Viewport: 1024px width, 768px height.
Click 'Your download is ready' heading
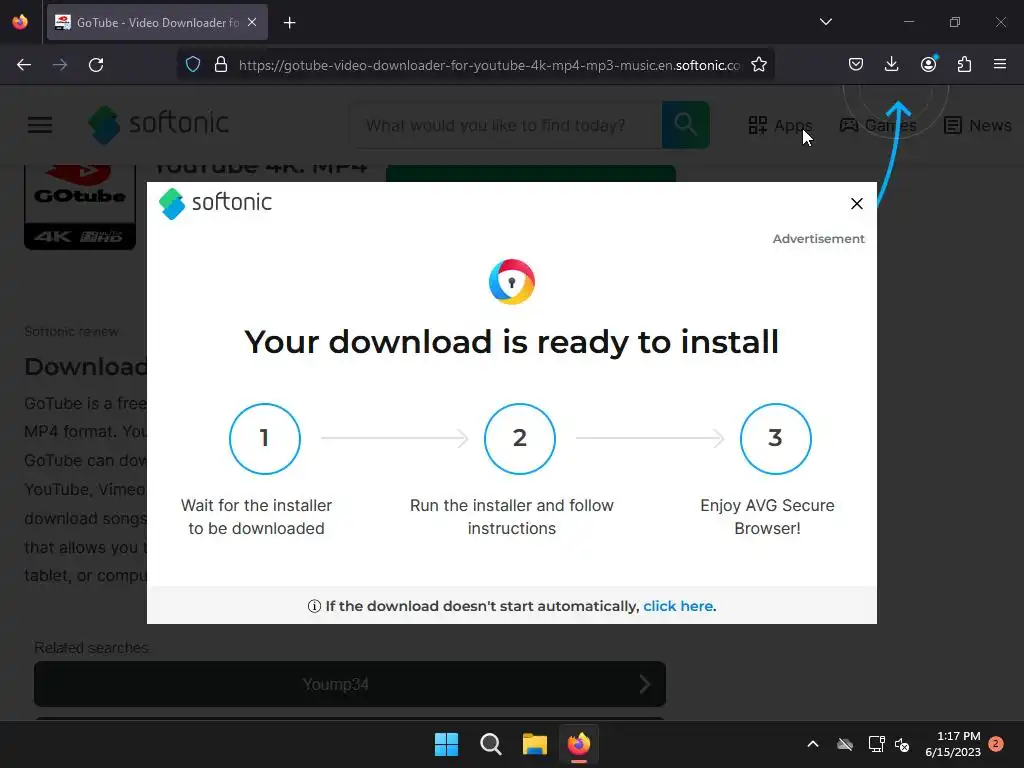512,342
